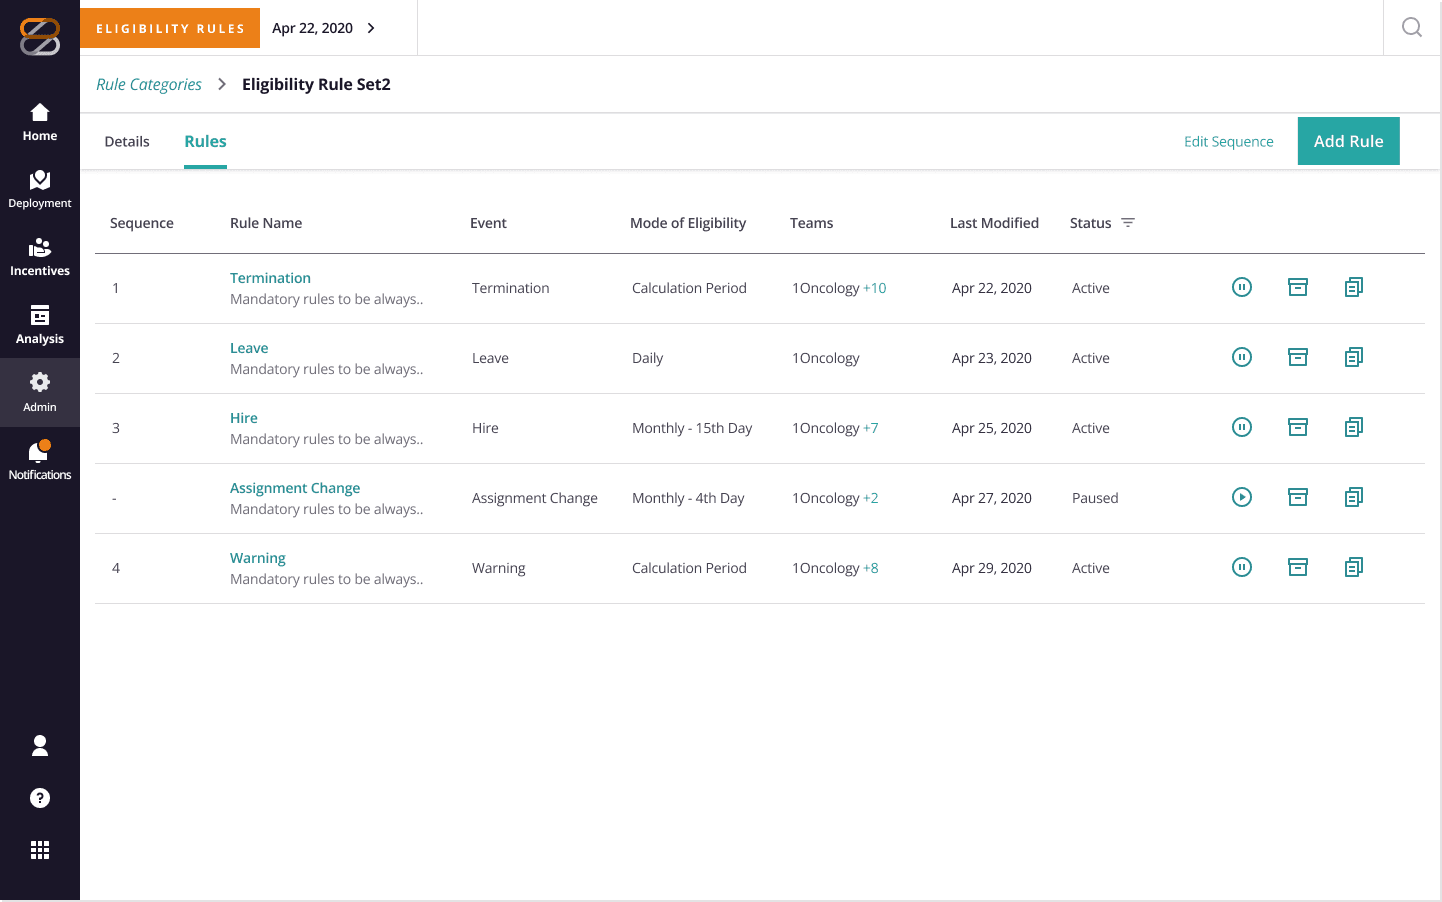Pause the Termination rule
Viewport: 1442px width, 902px height.
coord(1242,287)
